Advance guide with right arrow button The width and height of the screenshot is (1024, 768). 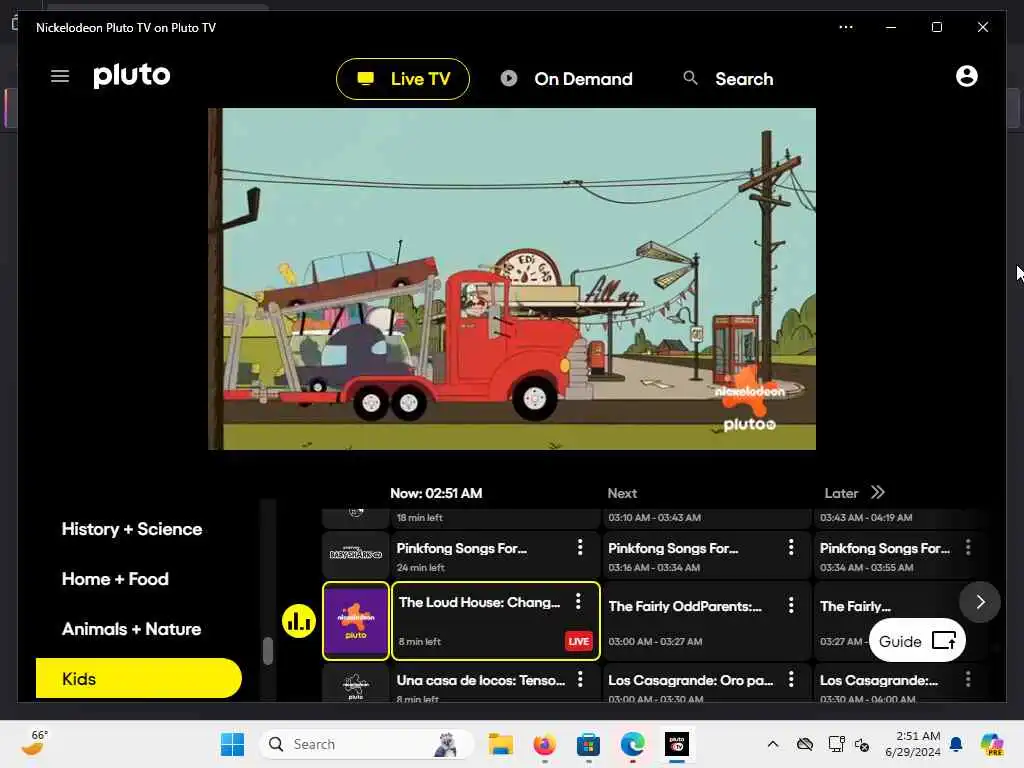[x=980, y=602]
